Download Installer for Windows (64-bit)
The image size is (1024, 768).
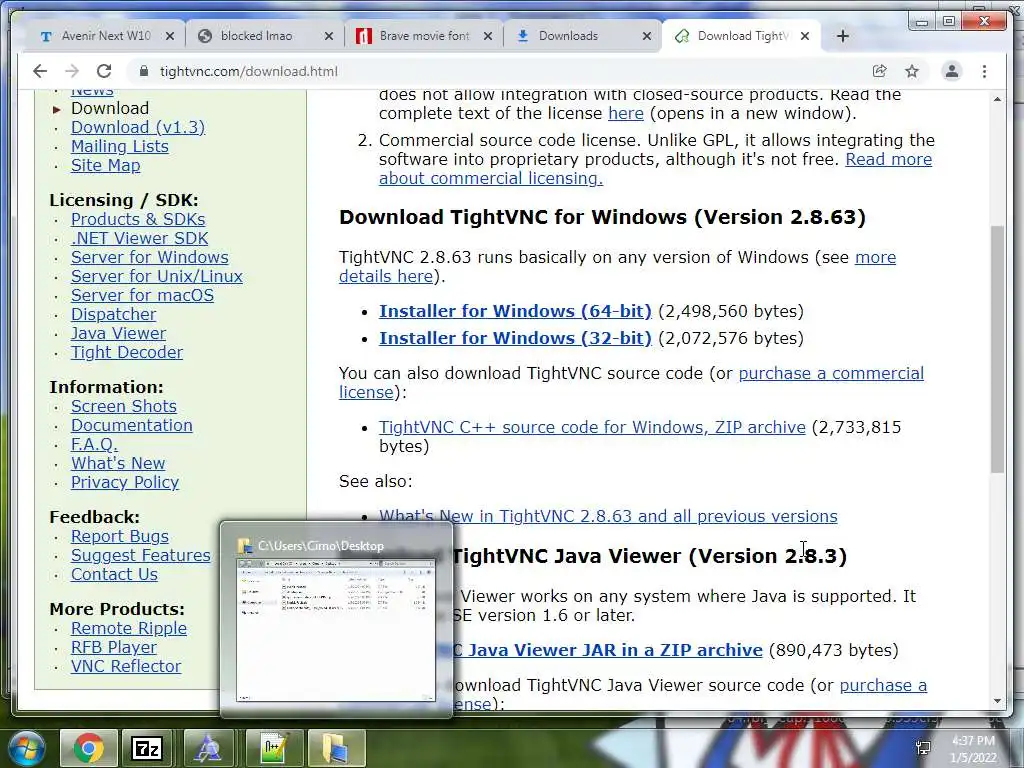coord(515,311)
